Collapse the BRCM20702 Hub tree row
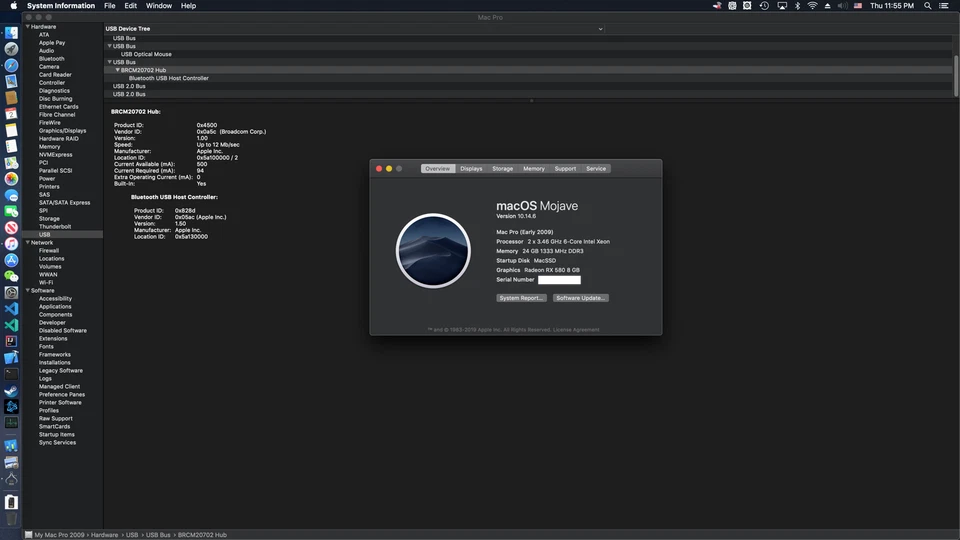This screenshot has height=540, width=960. pyautogui.click(x=117, y=70)
